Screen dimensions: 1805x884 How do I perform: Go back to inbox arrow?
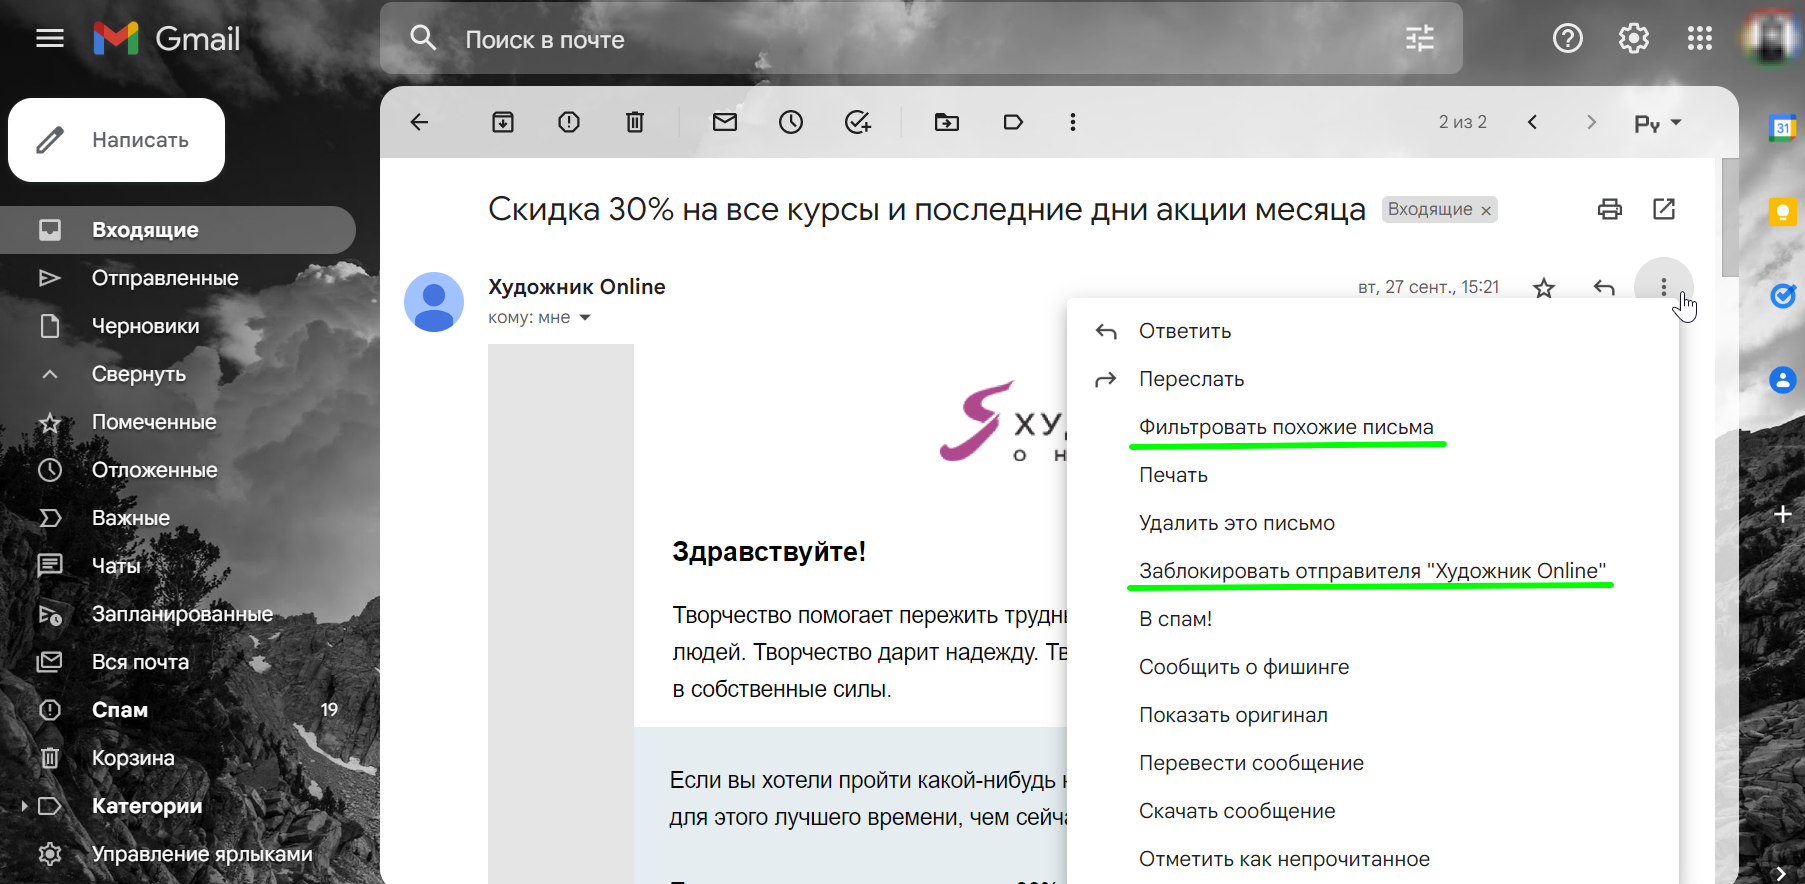[420, 122]
